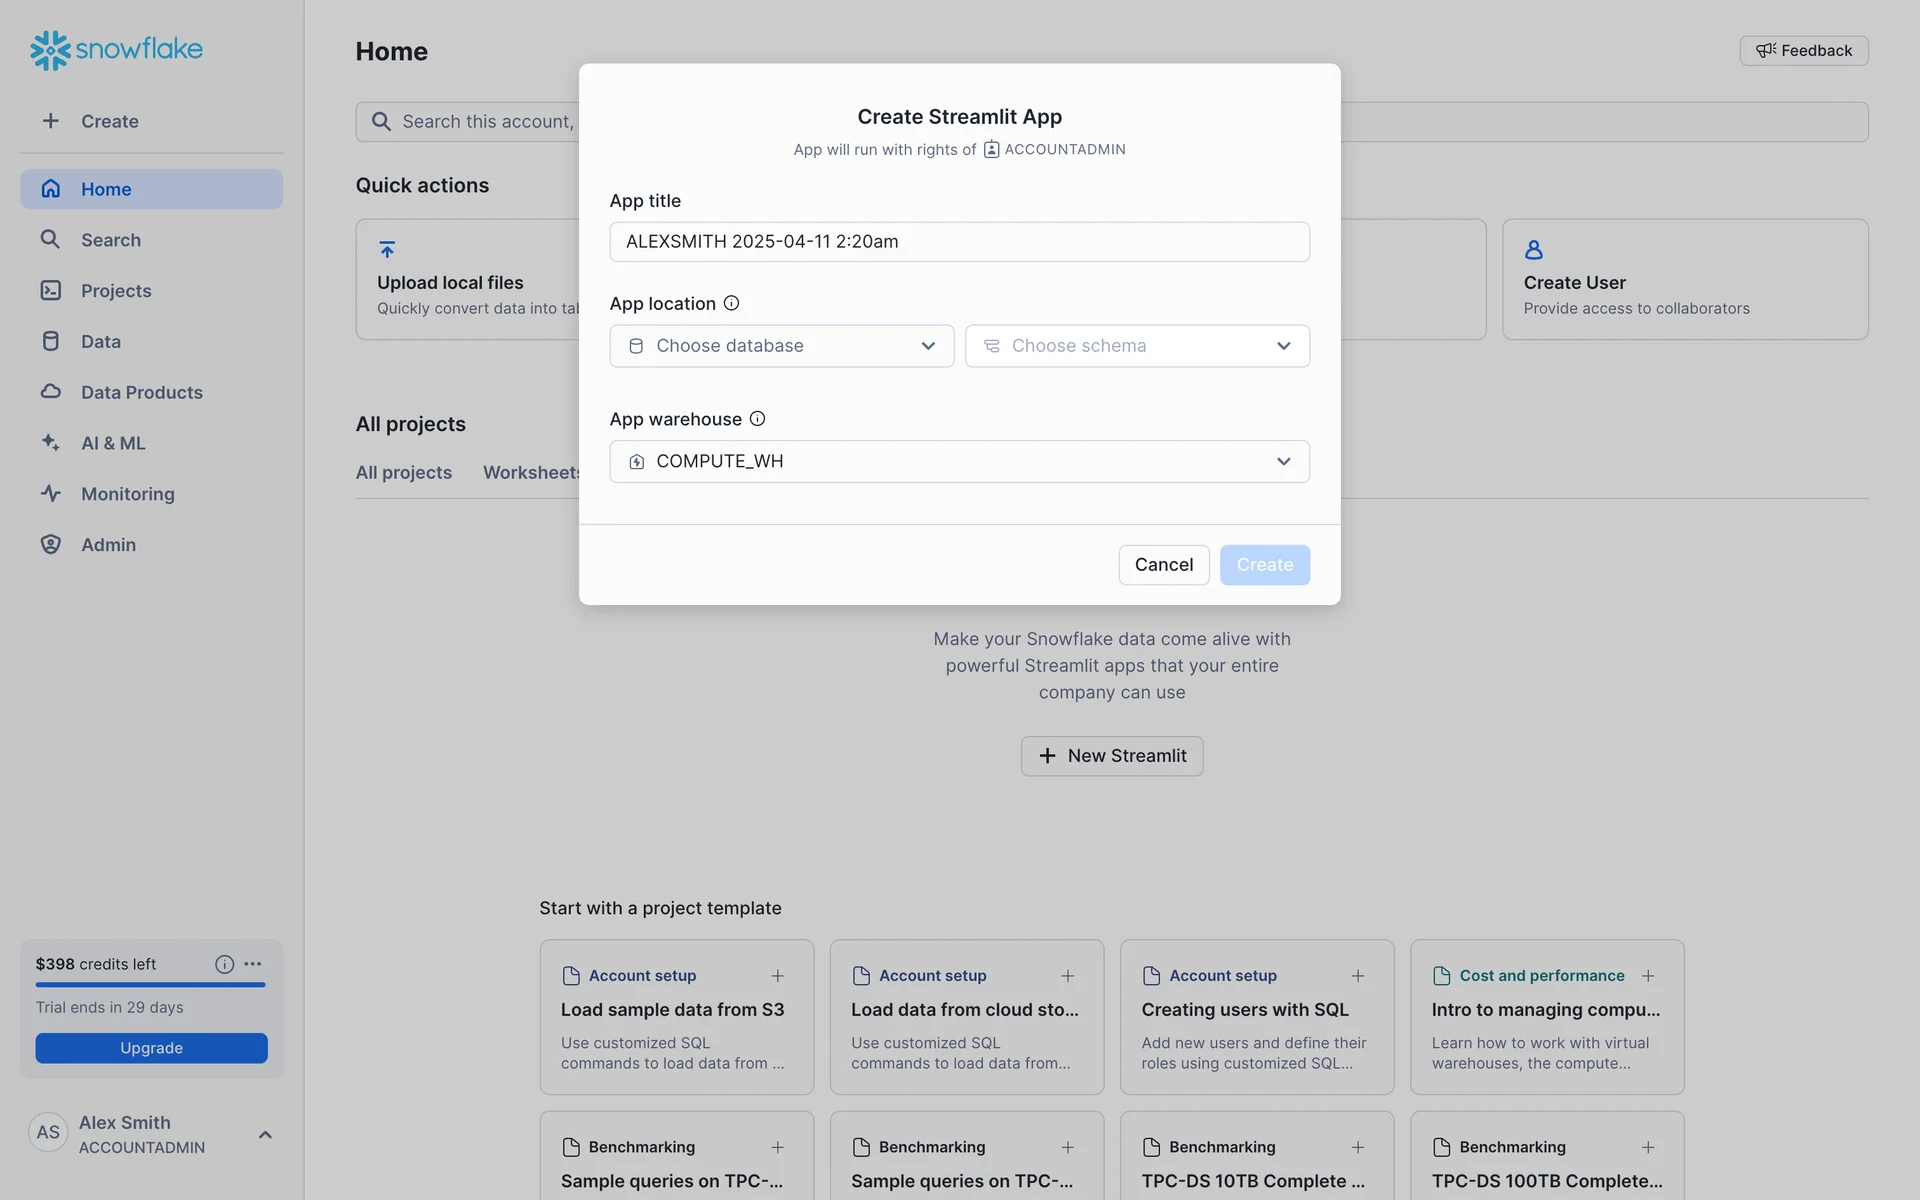Open the Data section icon in sidebar

51,341
